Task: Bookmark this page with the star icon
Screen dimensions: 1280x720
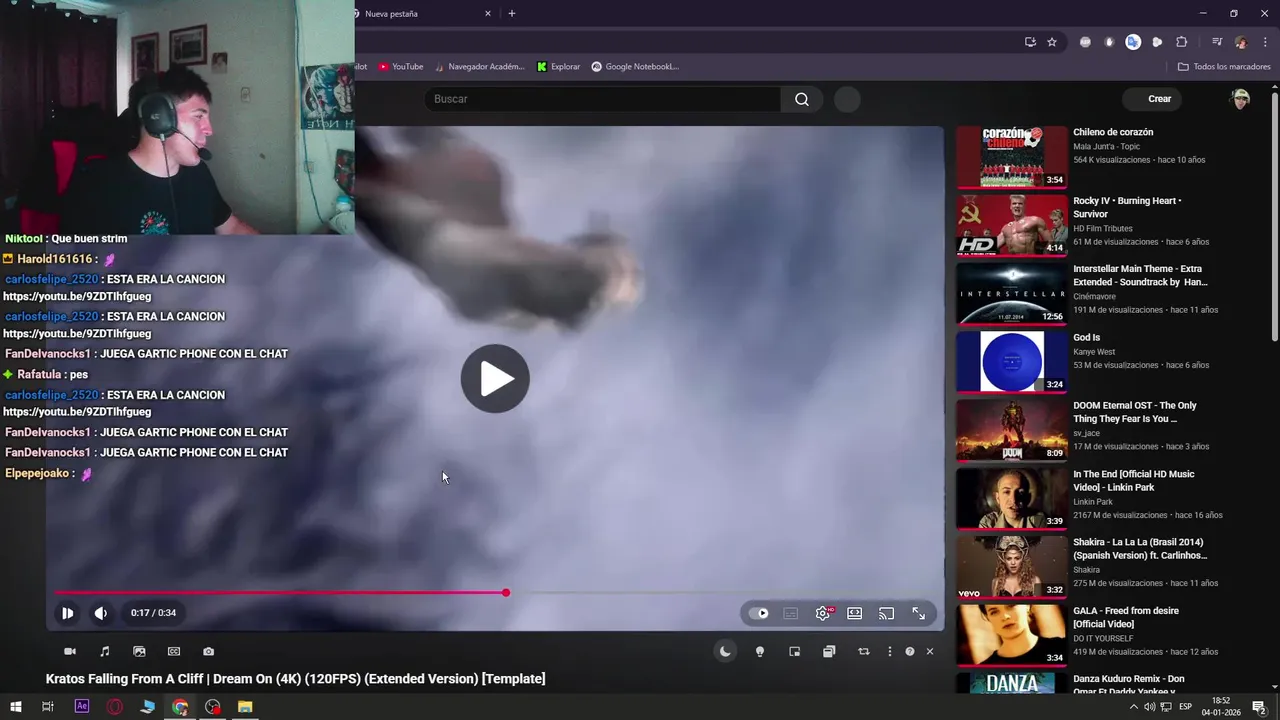Action: click(x=1052, y=42)
